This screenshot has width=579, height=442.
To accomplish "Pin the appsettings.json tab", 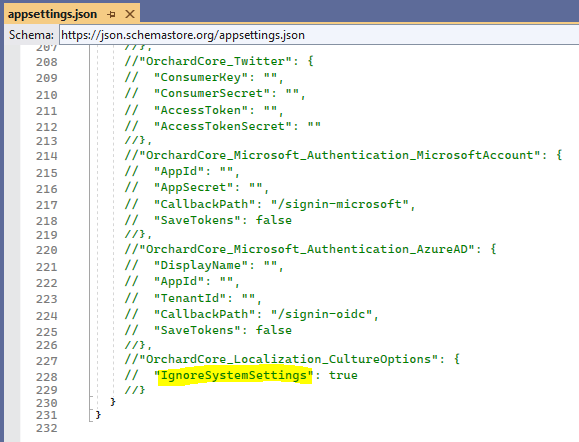I will pyautogui.click(x=111, y=14).
